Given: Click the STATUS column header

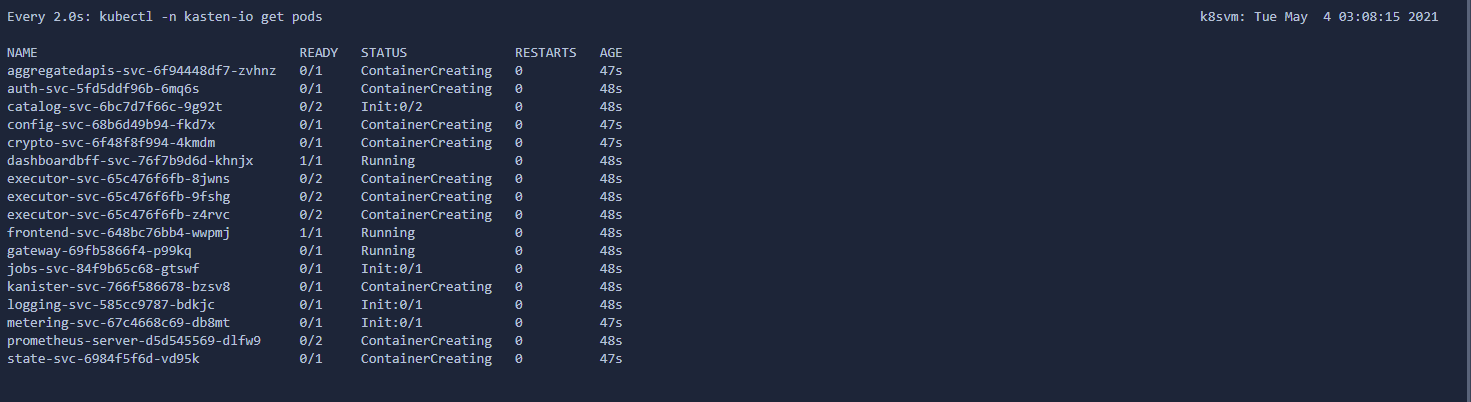Looking at the screenshot, I should pos(384,53).
